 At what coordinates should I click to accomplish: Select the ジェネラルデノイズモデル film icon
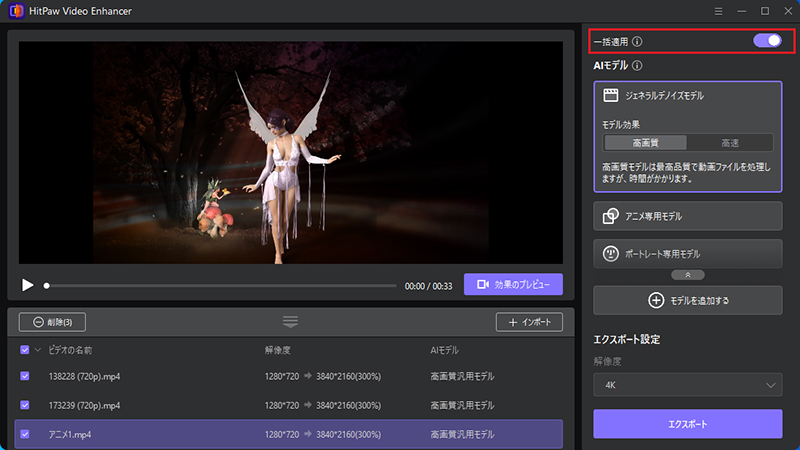click(609, 96)
